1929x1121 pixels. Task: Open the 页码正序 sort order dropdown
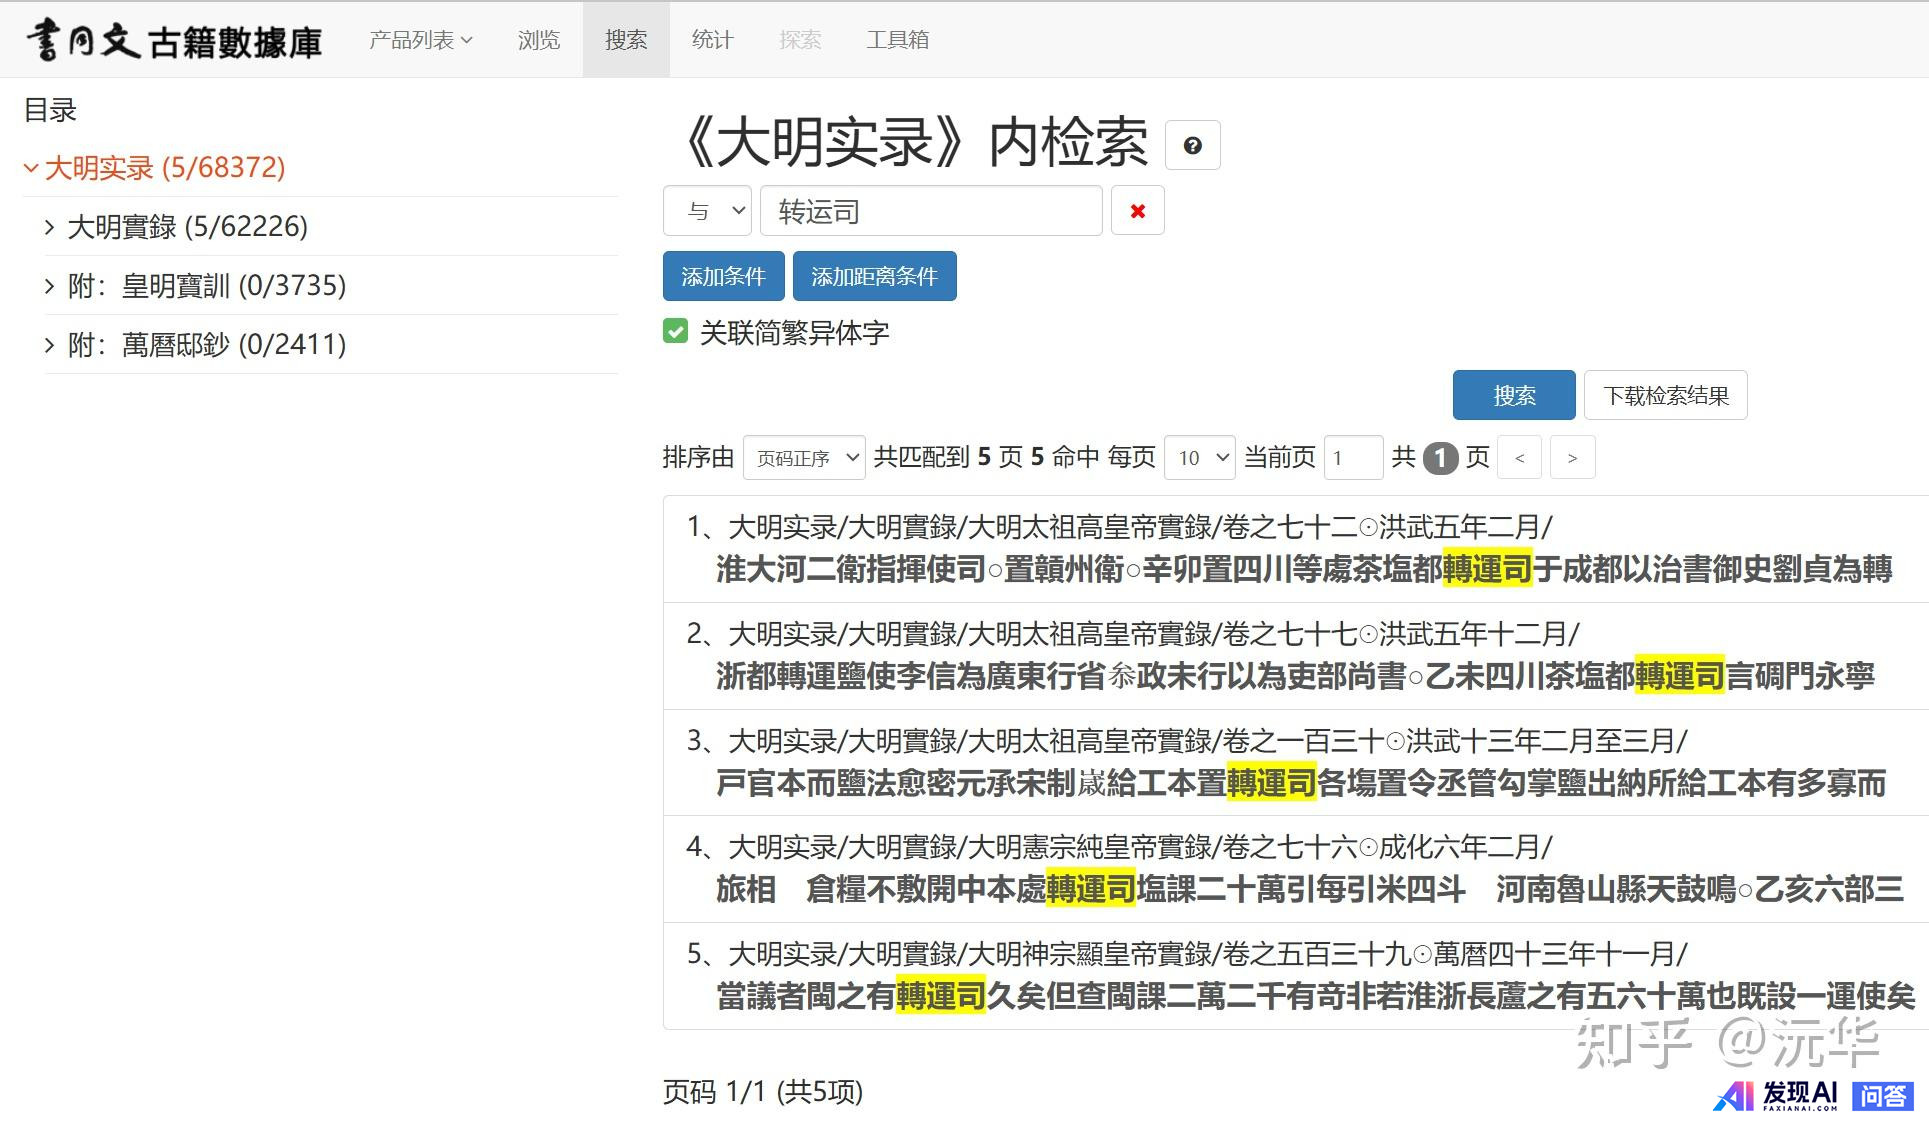804,458
